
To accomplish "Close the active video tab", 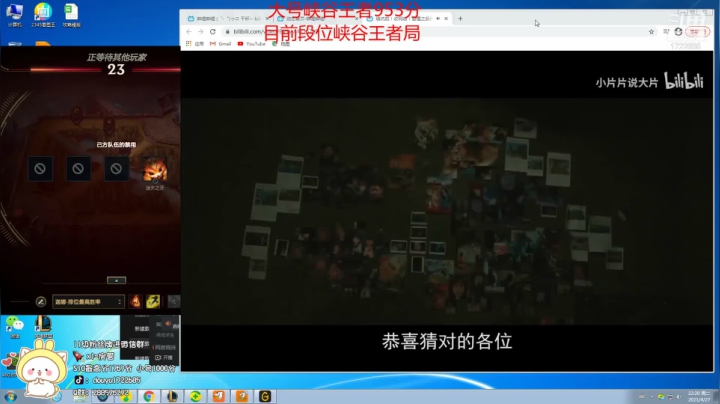I will pos(446,19).
